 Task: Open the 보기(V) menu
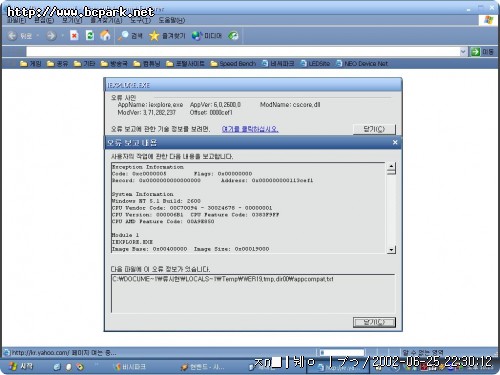click(72, 21)
